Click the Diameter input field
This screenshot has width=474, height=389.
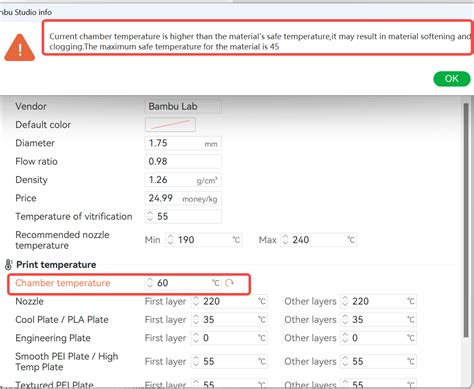(183, 143)
